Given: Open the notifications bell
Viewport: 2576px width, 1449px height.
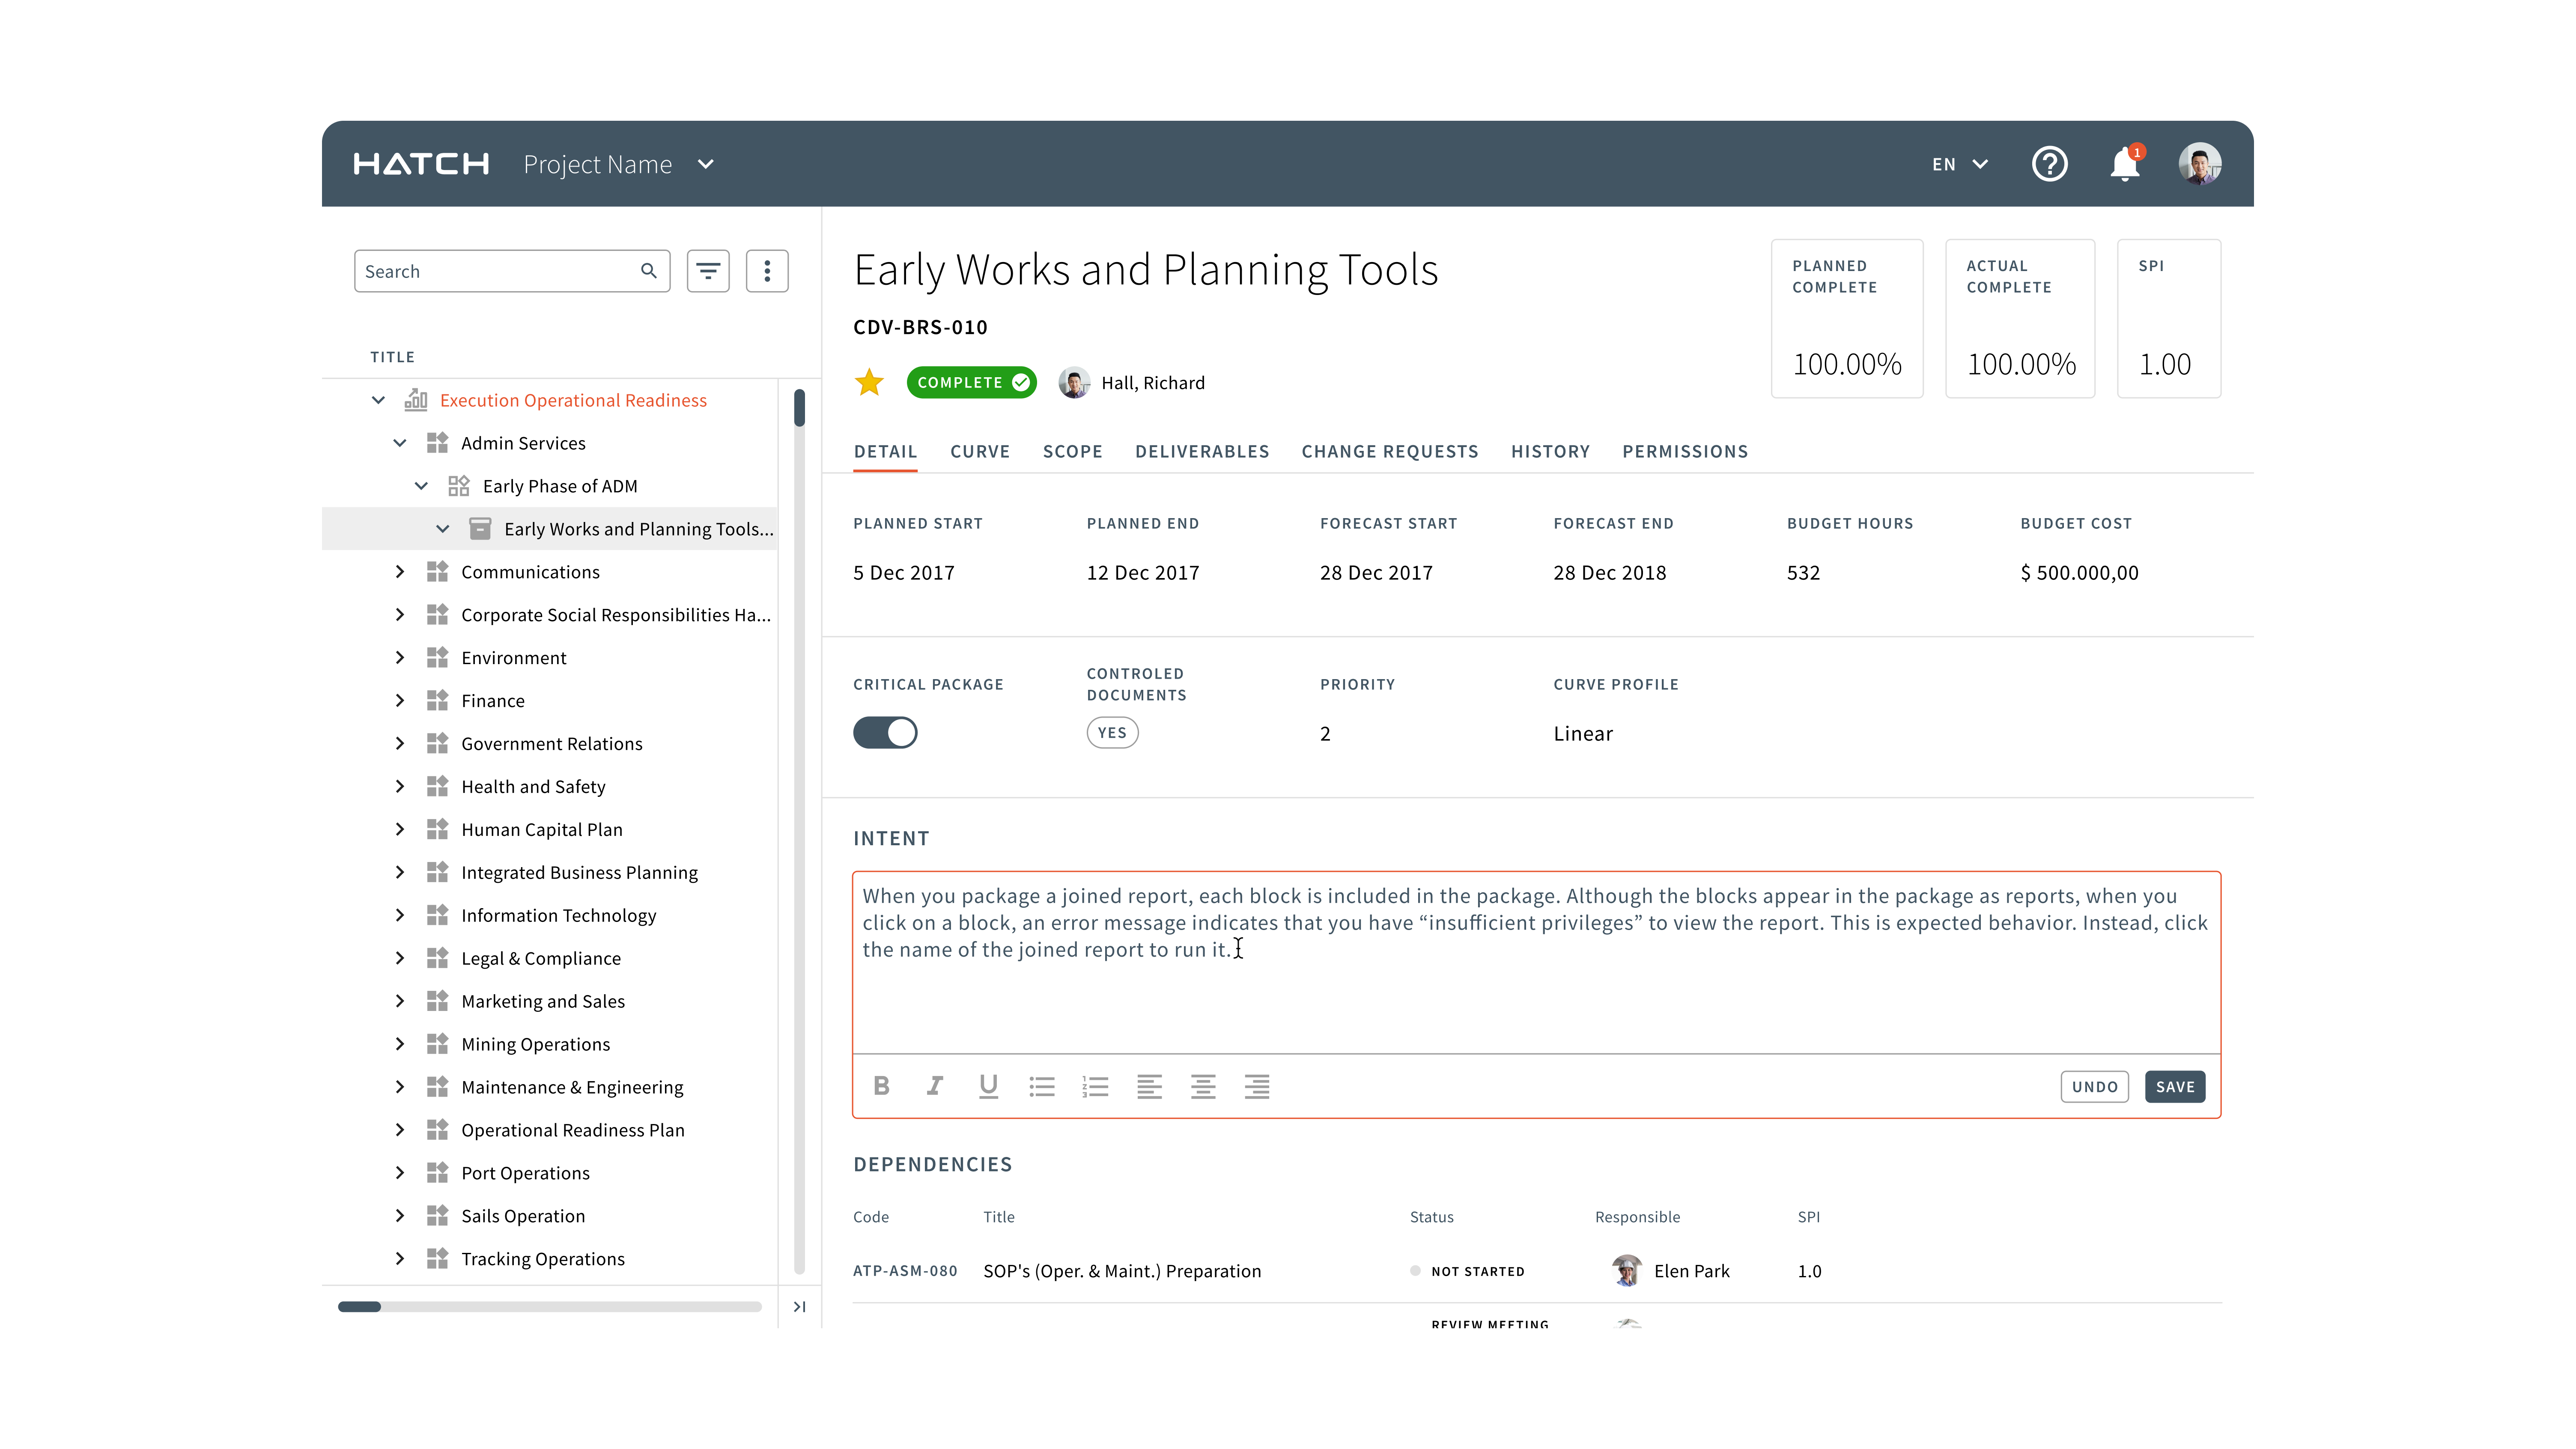Looking at the screenshot, I should [x=2124, y=164].
